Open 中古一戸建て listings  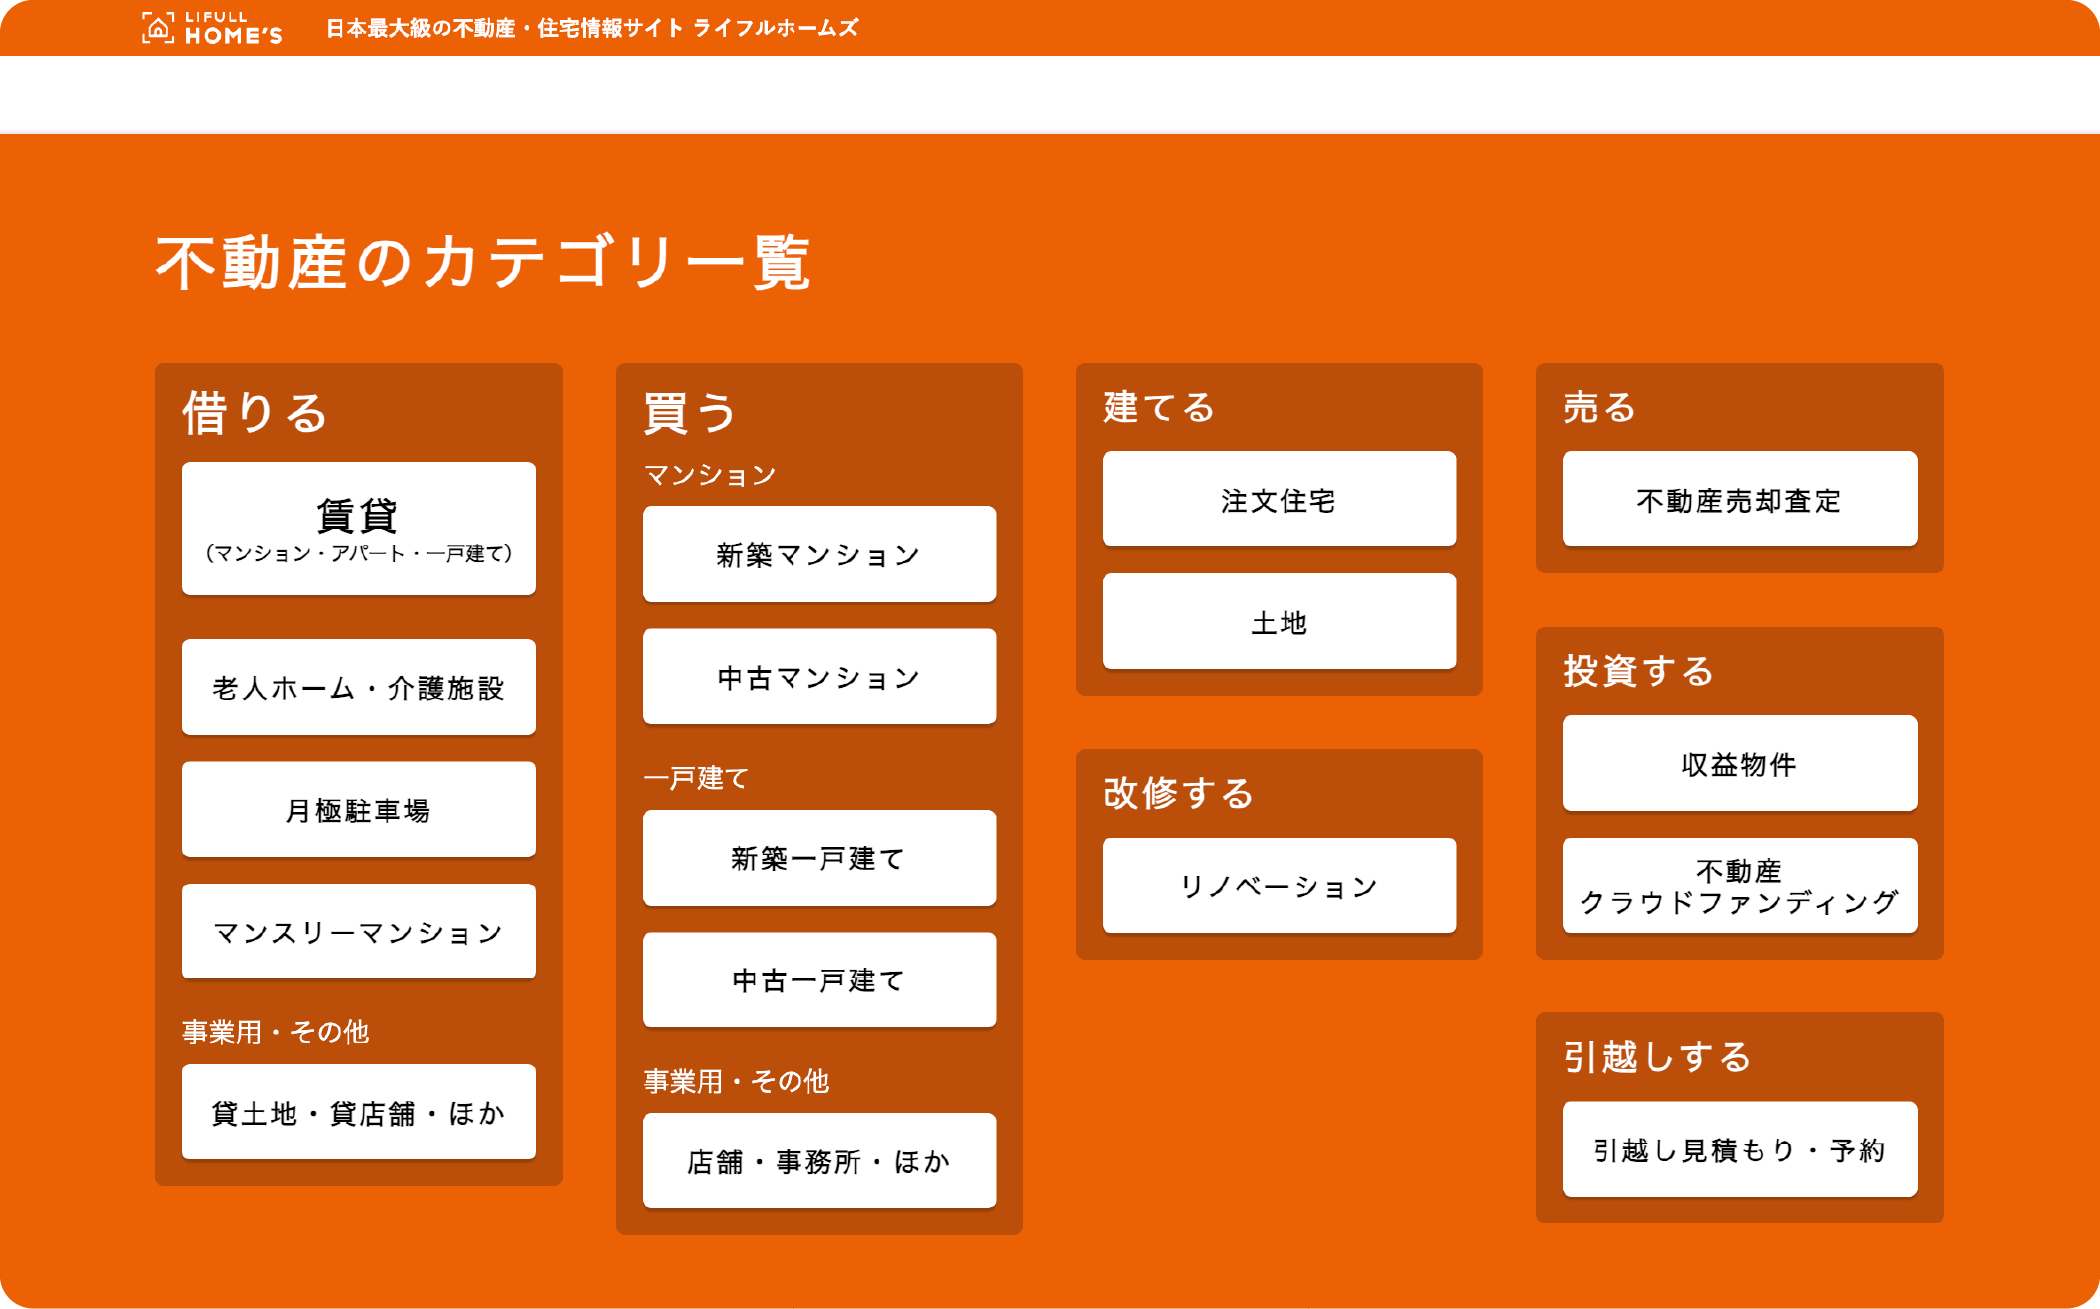point(819,980)
